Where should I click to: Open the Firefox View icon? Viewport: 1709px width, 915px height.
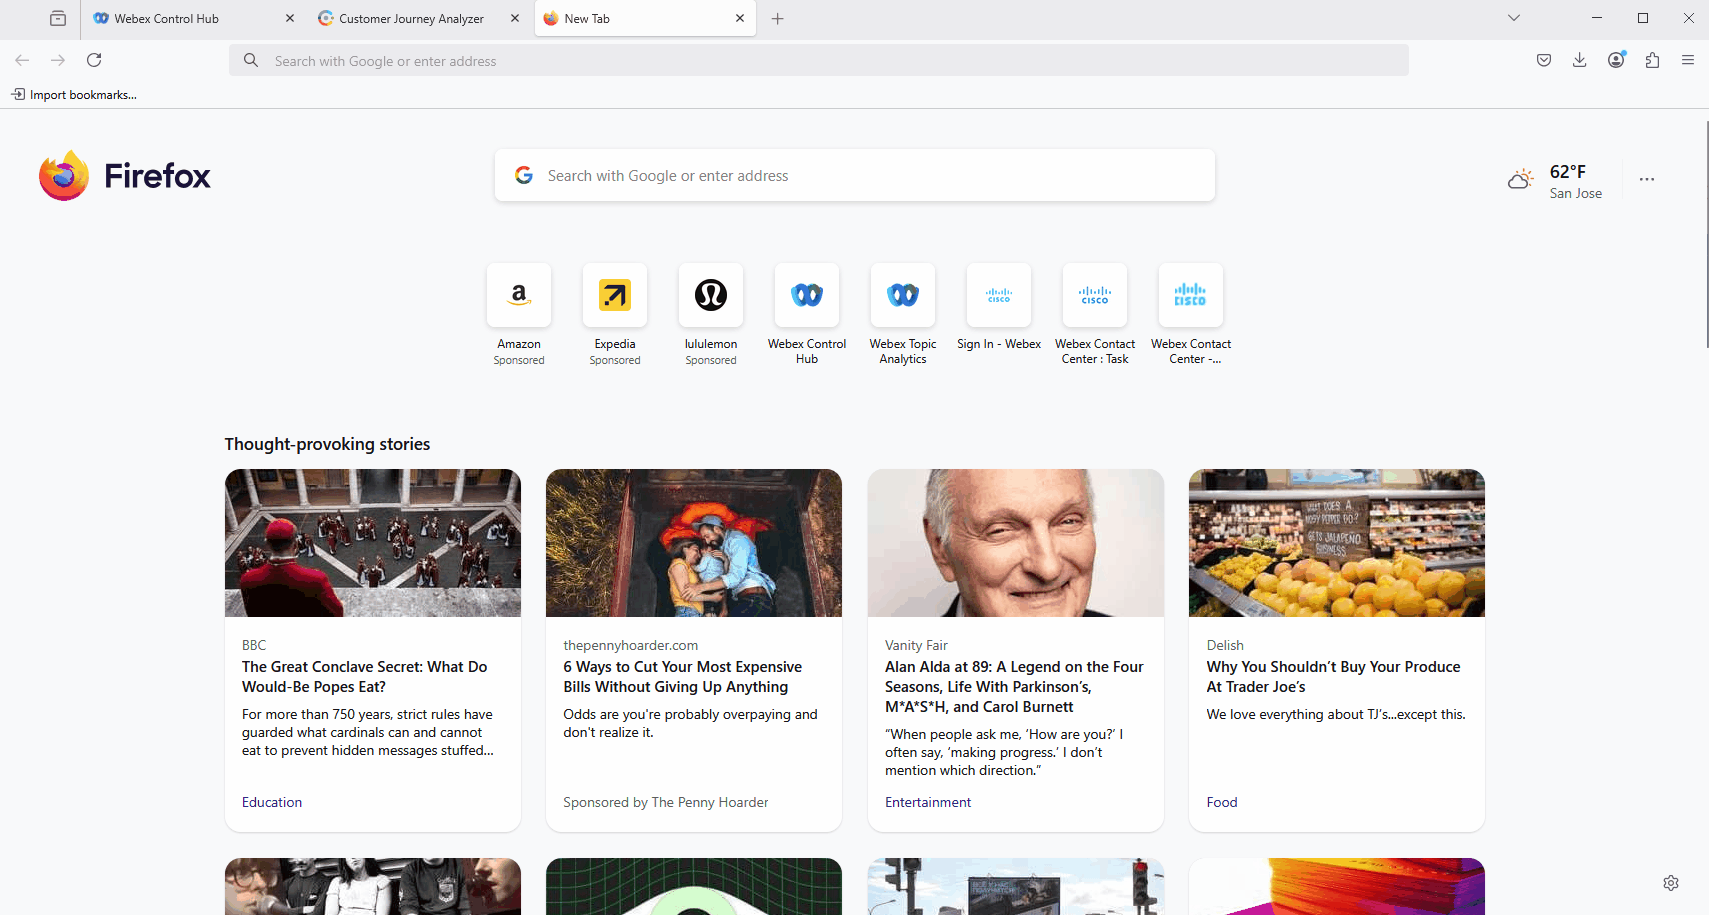(x=58, y=18)
